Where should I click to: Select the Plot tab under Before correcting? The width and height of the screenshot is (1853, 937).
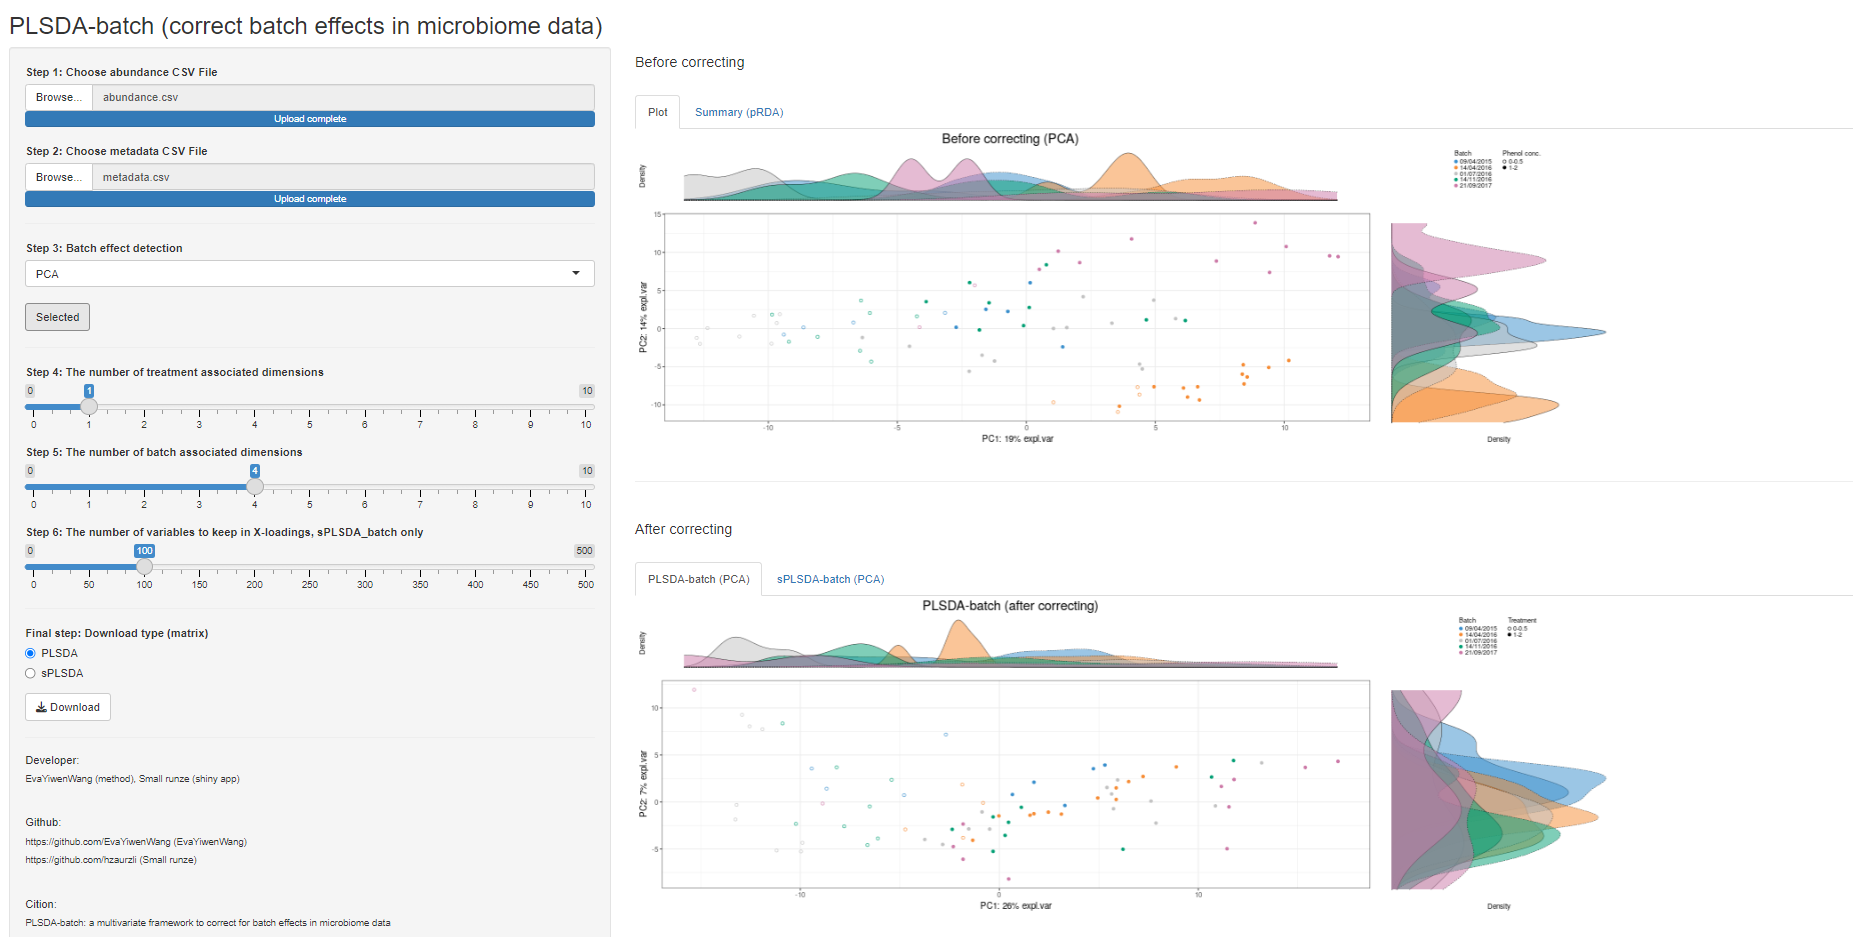coord(657,112)
